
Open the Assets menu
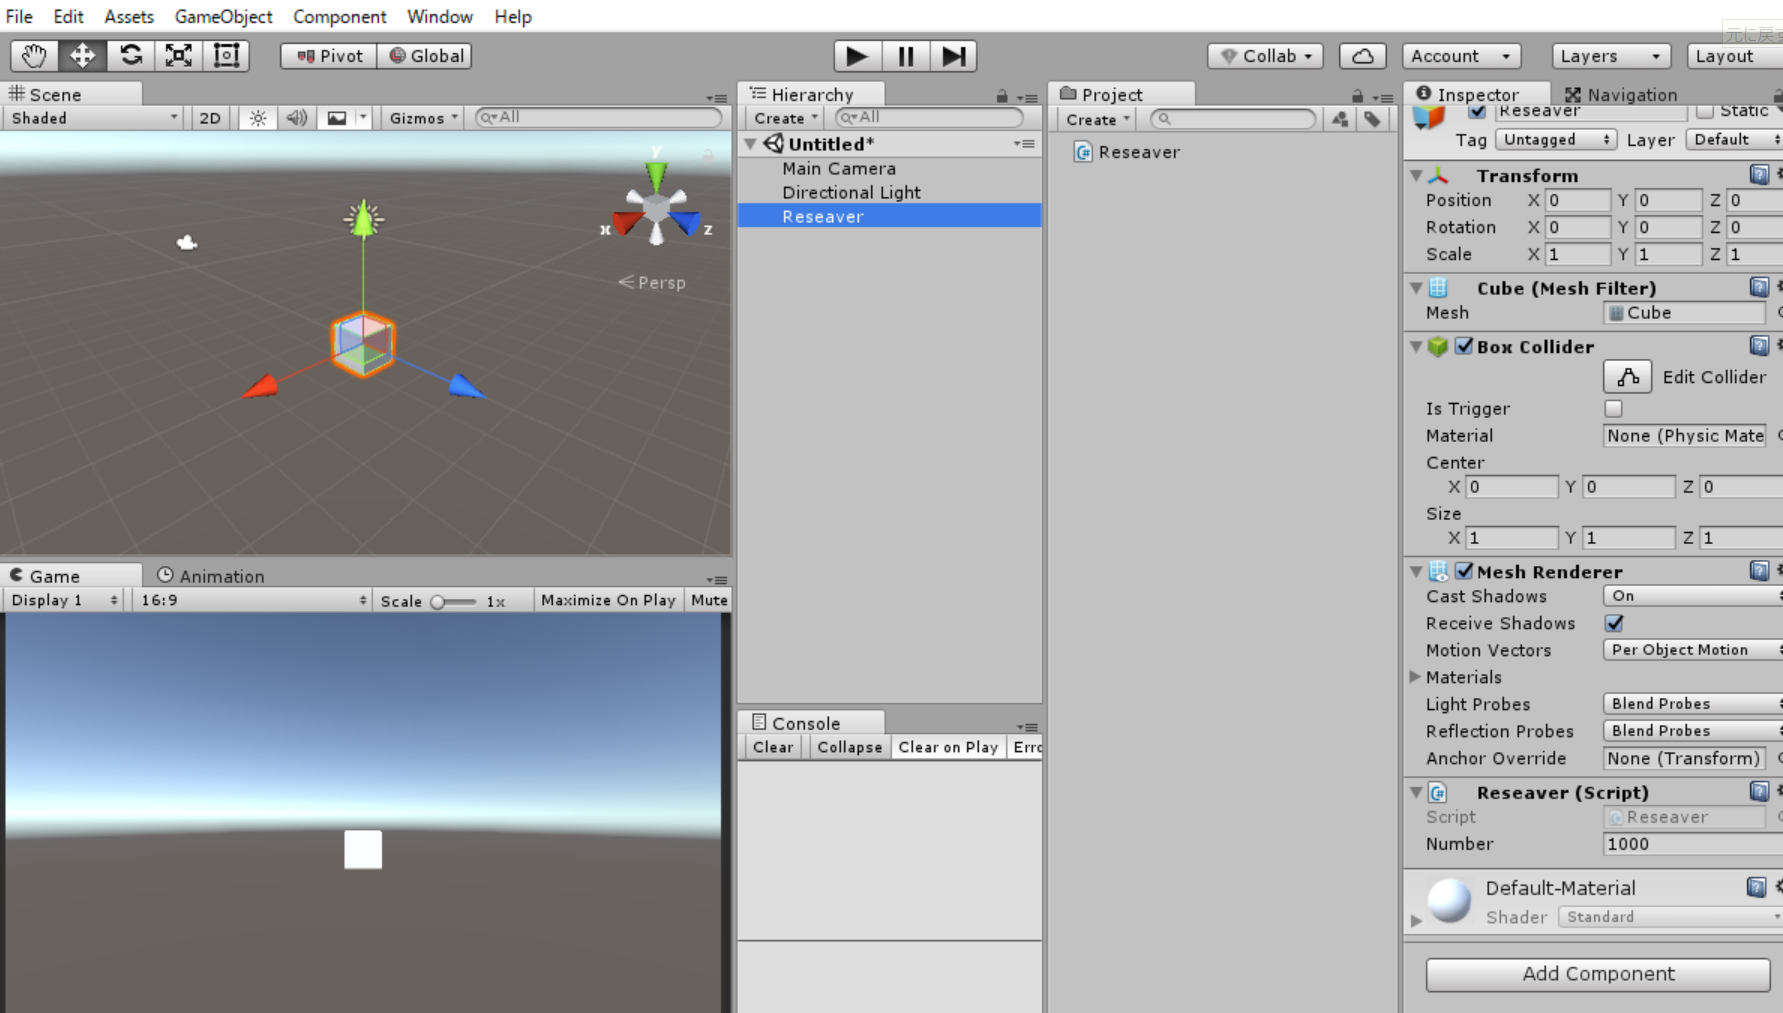[x=129, y=16]
